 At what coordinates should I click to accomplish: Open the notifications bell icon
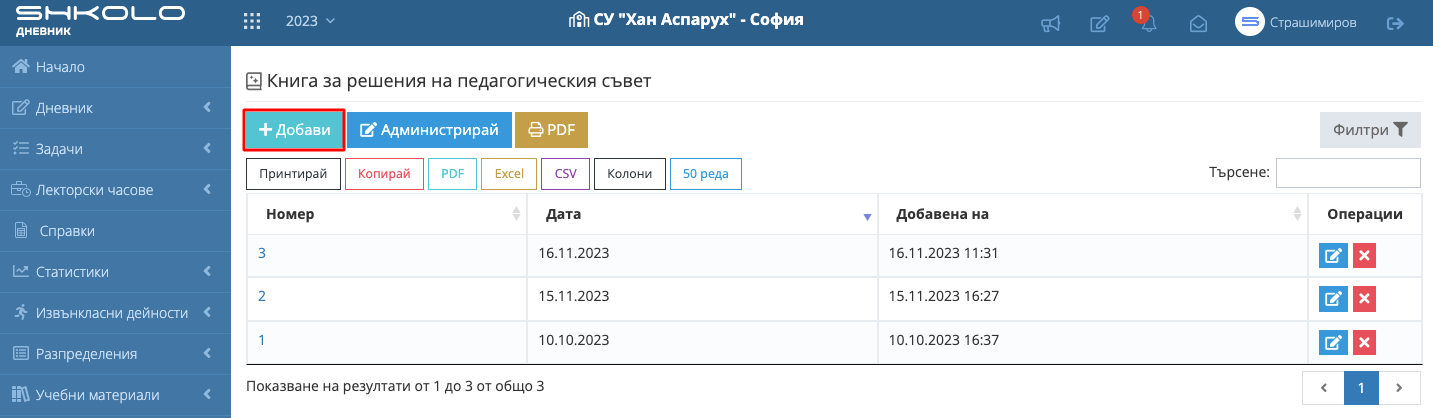[1148, 23]
